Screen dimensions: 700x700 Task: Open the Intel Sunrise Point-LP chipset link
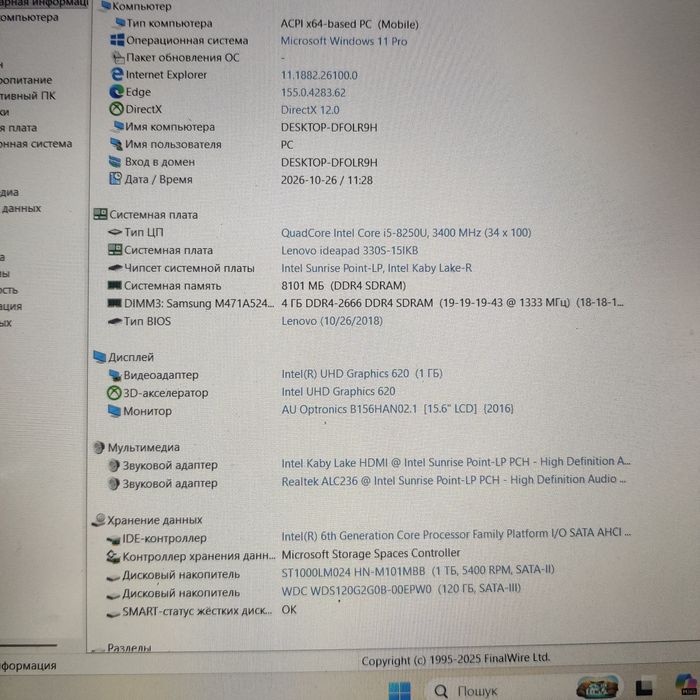coord(376,268)
